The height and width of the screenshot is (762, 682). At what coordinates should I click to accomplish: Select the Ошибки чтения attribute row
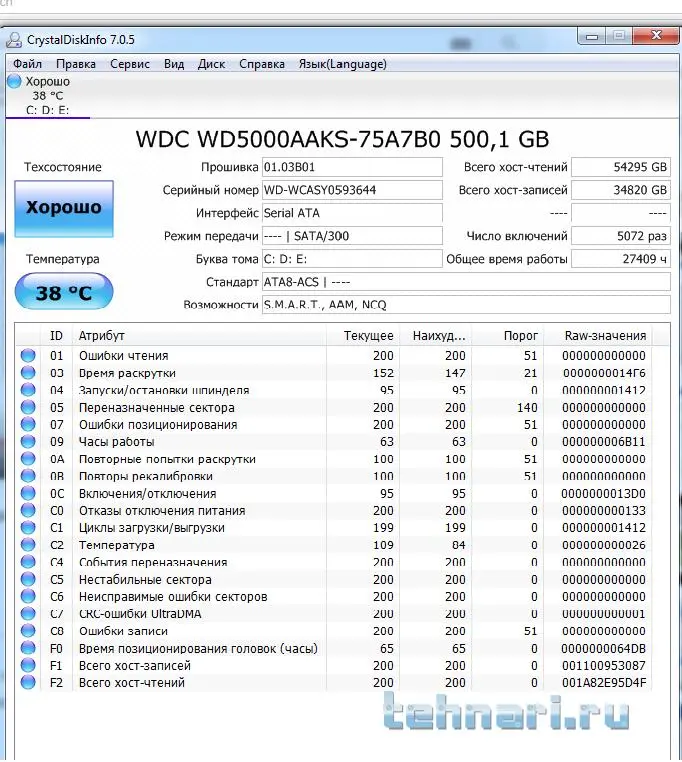tap(335, 356)
